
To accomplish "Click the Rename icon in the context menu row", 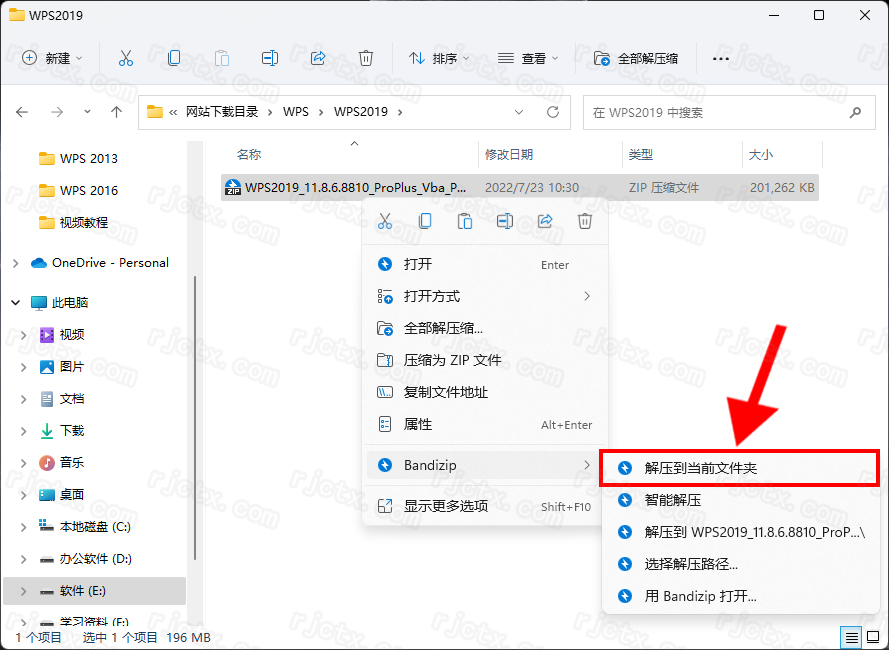I will pos(505,221).
